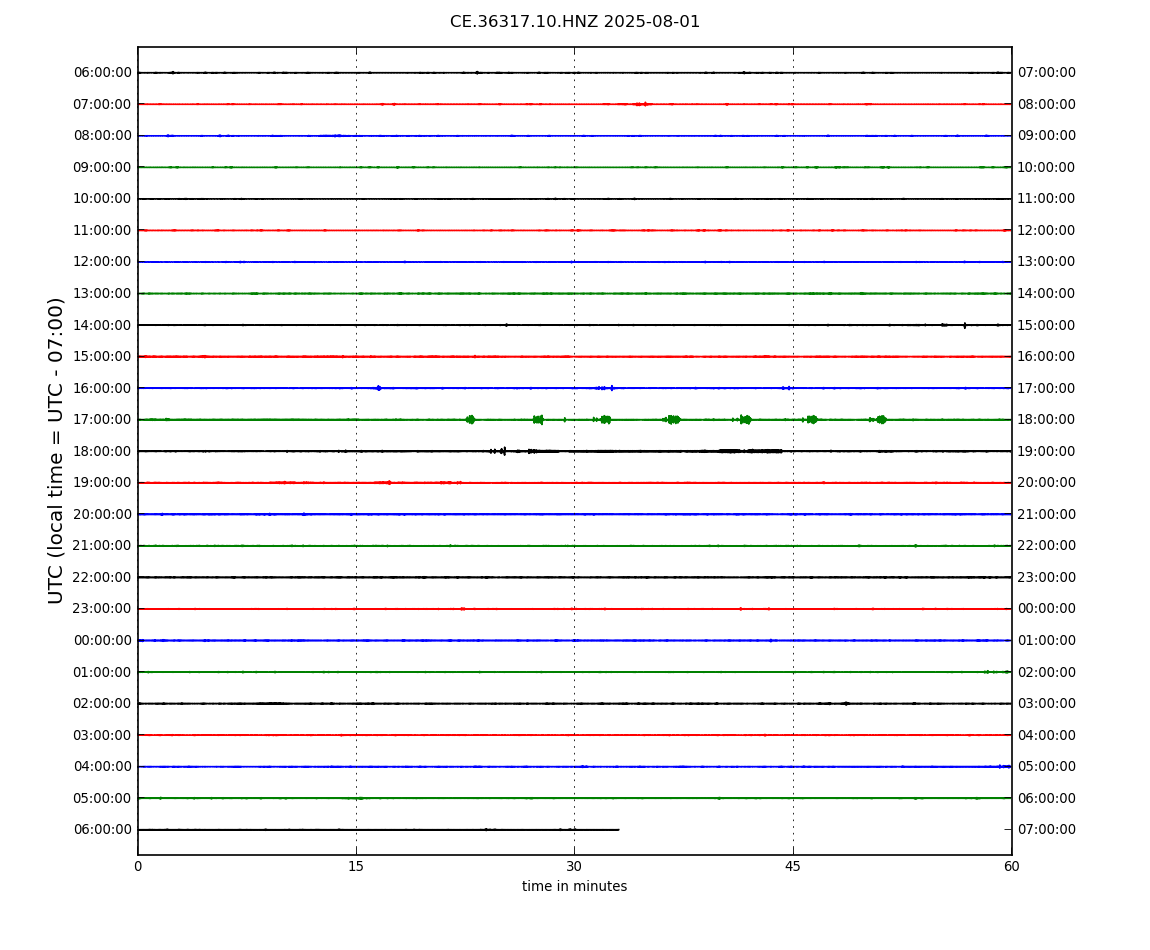Select left-axis time label 09:00:00

pyautogui.click(x=103, y=167)
